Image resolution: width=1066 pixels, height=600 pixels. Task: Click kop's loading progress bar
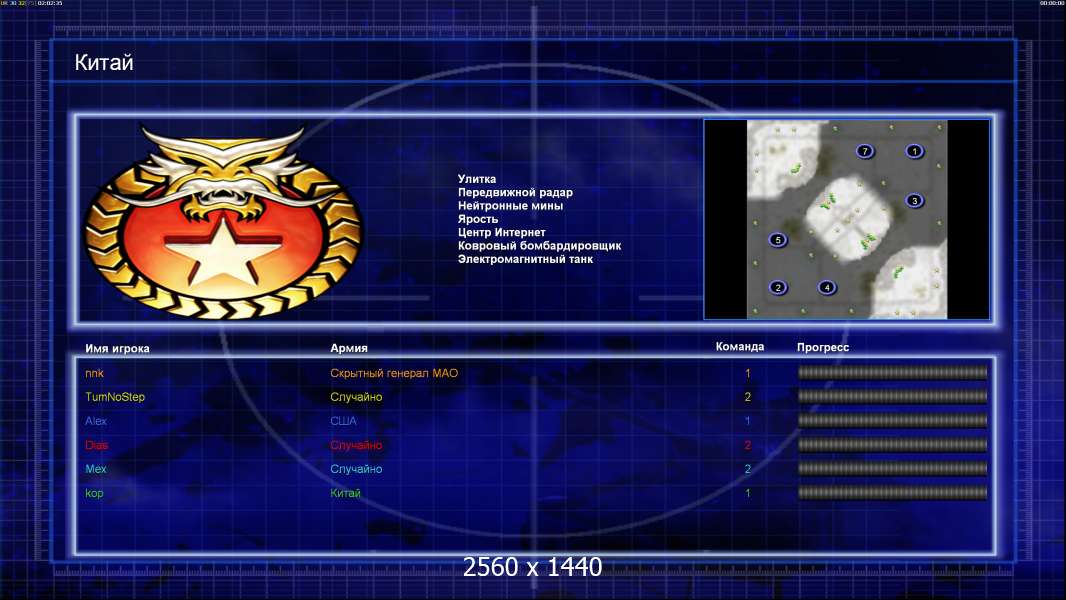[x=893, y=493]
